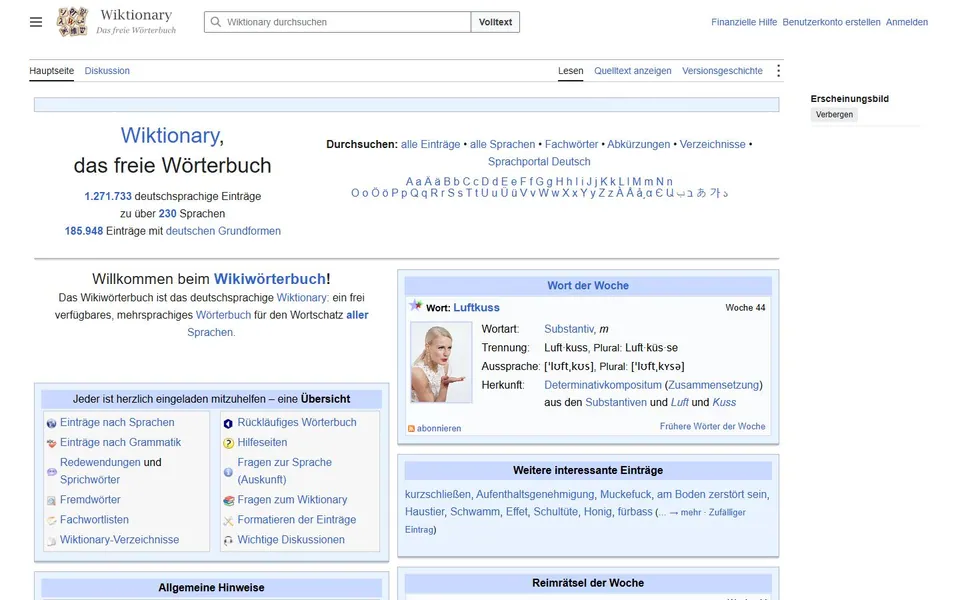
Task: Click the question mark icon beside Hilfeseiten
Action: [x=228, y=443]
